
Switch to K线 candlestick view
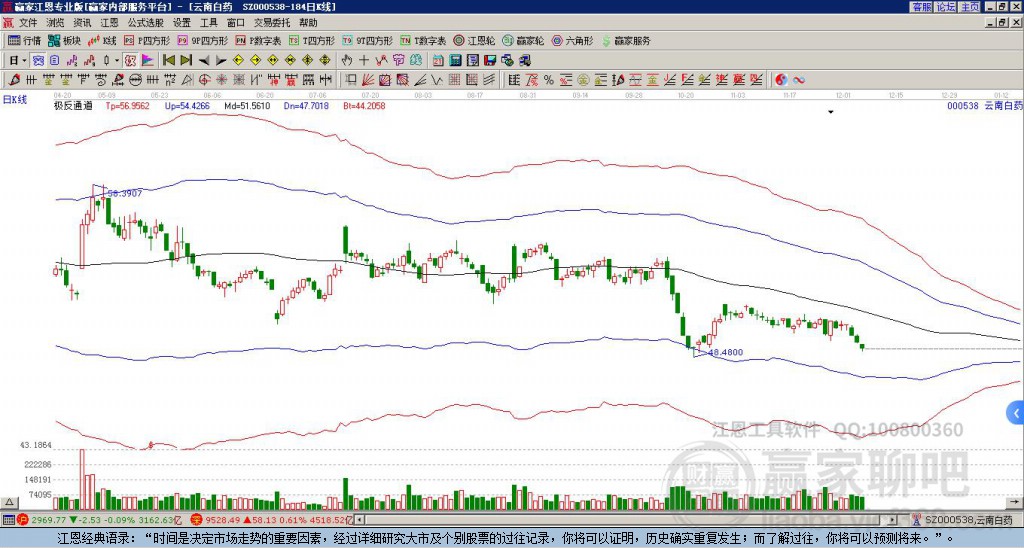(x=102, y=40)
